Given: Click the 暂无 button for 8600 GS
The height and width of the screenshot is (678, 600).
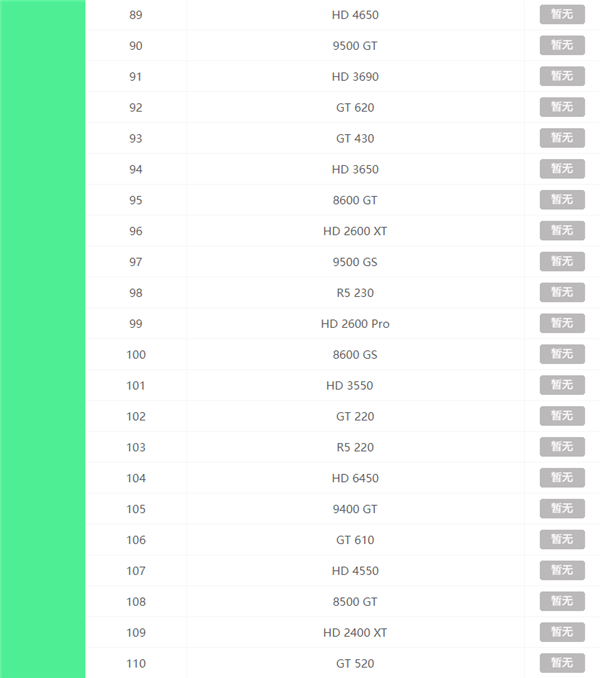Looking at the screenshot, I should [x=562, y=355].
